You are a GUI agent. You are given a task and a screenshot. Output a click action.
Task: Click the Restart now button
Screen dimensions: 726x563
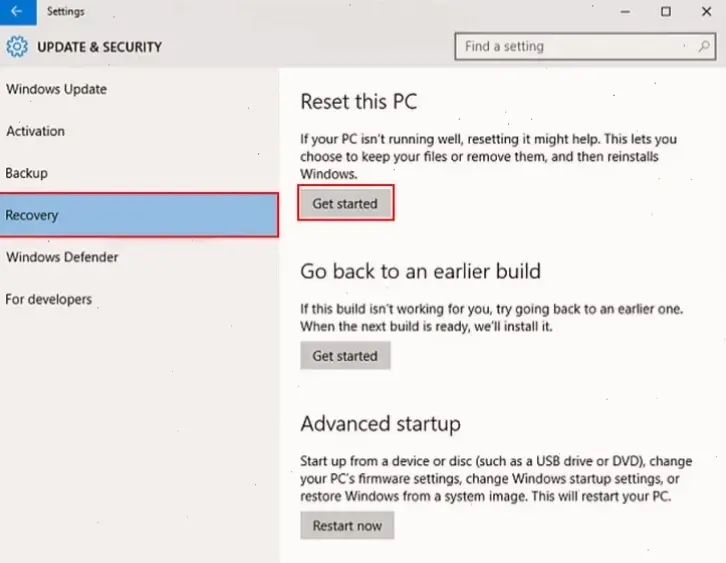(347, 525)
